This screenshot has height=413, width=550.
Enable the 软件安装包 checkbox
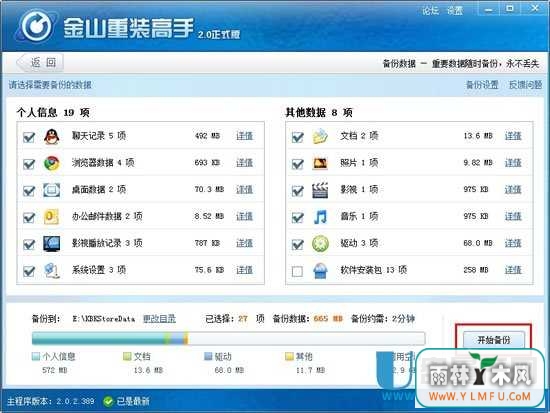(x=297, y=271)
